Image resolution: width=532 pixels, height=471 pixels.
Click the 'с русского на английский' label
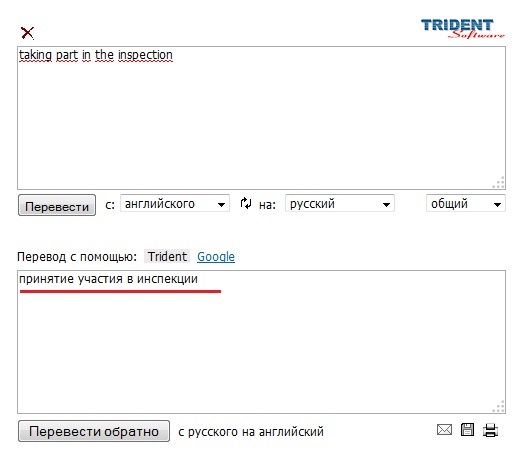coord(251,432)
